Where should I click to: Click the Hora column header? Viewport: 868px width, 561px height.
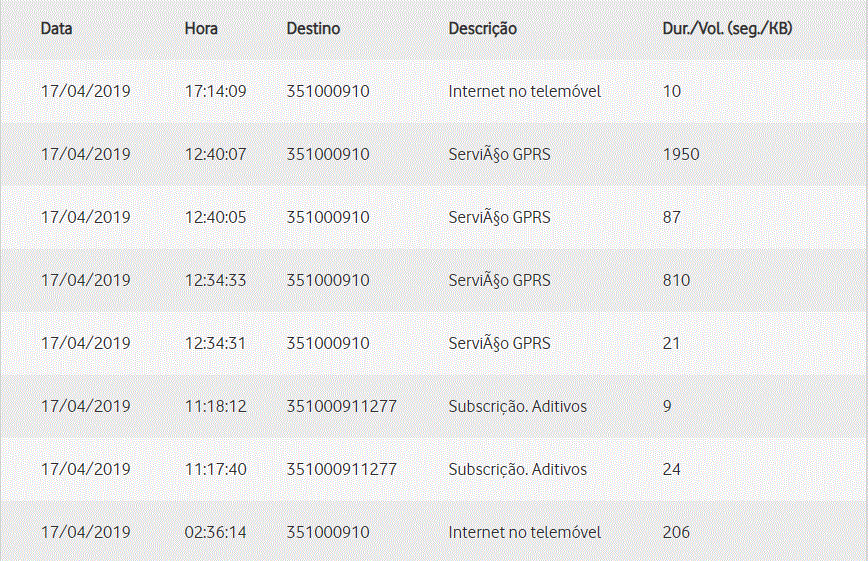201,29
